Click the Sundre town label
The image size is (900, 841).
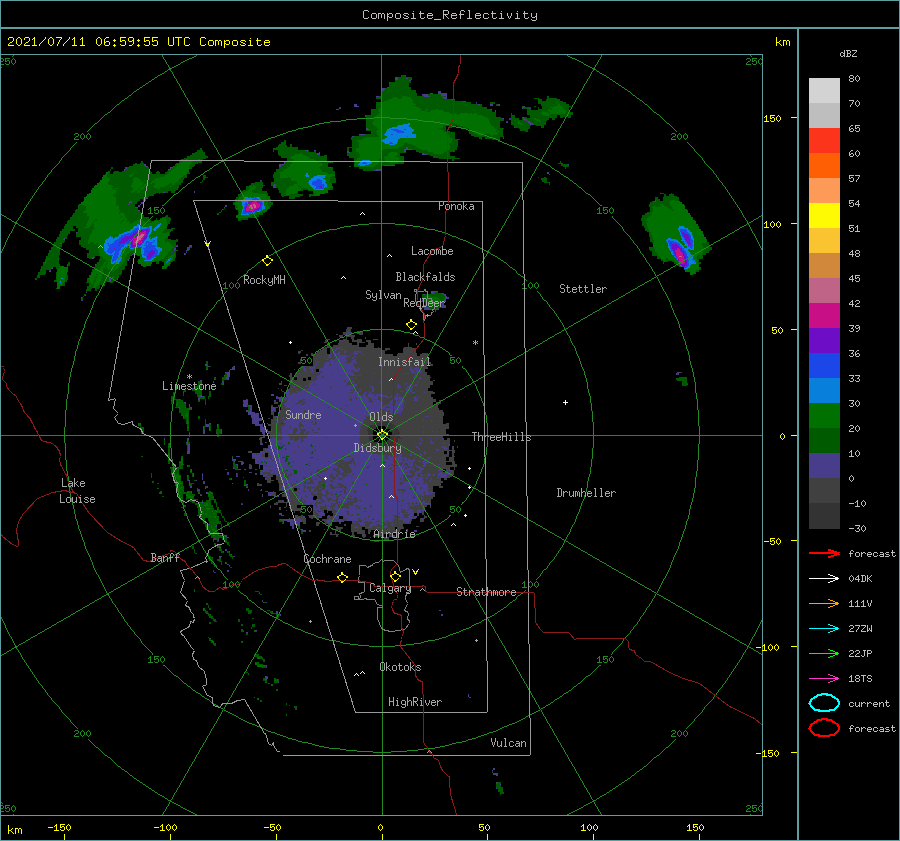303,414
